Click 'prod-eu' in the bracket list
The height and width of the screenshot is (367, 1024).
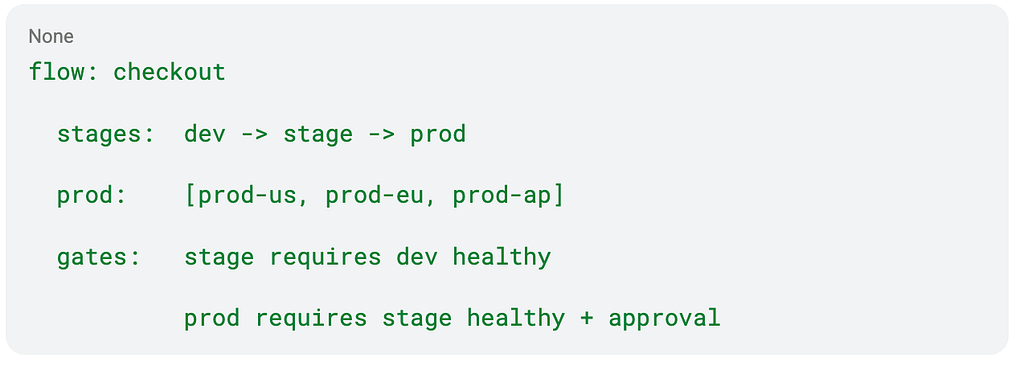tap(374, 195)
